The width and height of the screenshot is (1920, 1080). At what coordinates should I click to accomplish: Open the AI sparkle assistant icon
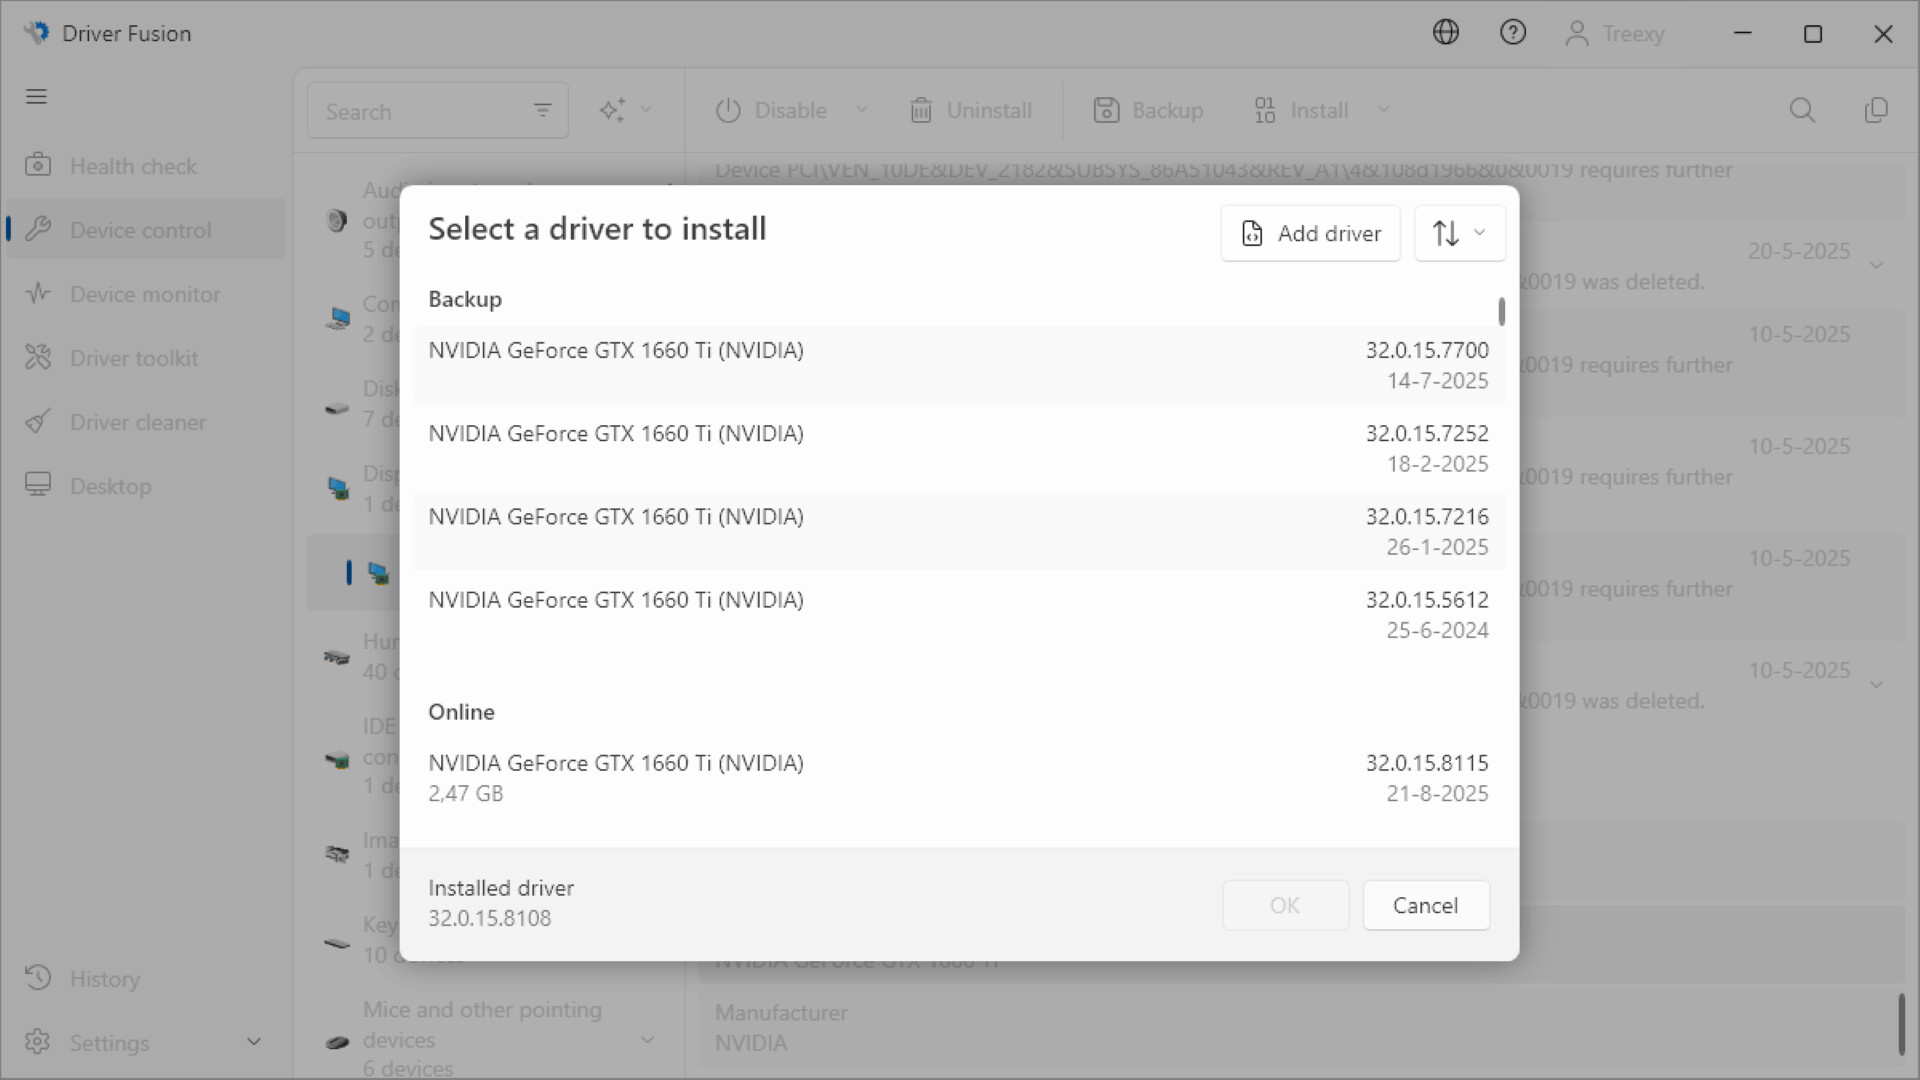pyautogui.click(x=613, y=109)
